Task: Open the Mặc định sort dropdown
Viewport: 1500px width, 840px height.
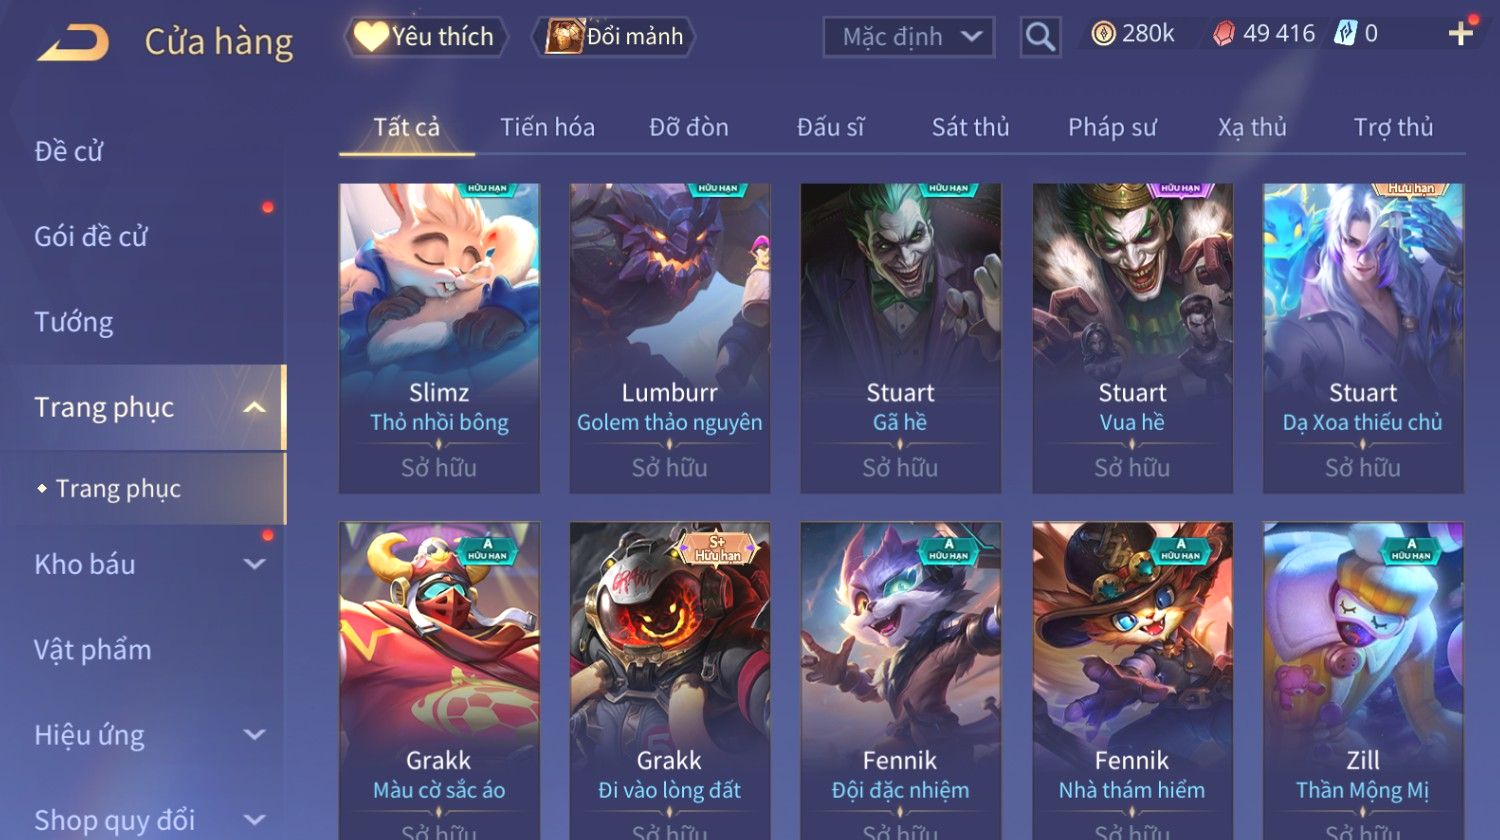Action: (909, 37)
